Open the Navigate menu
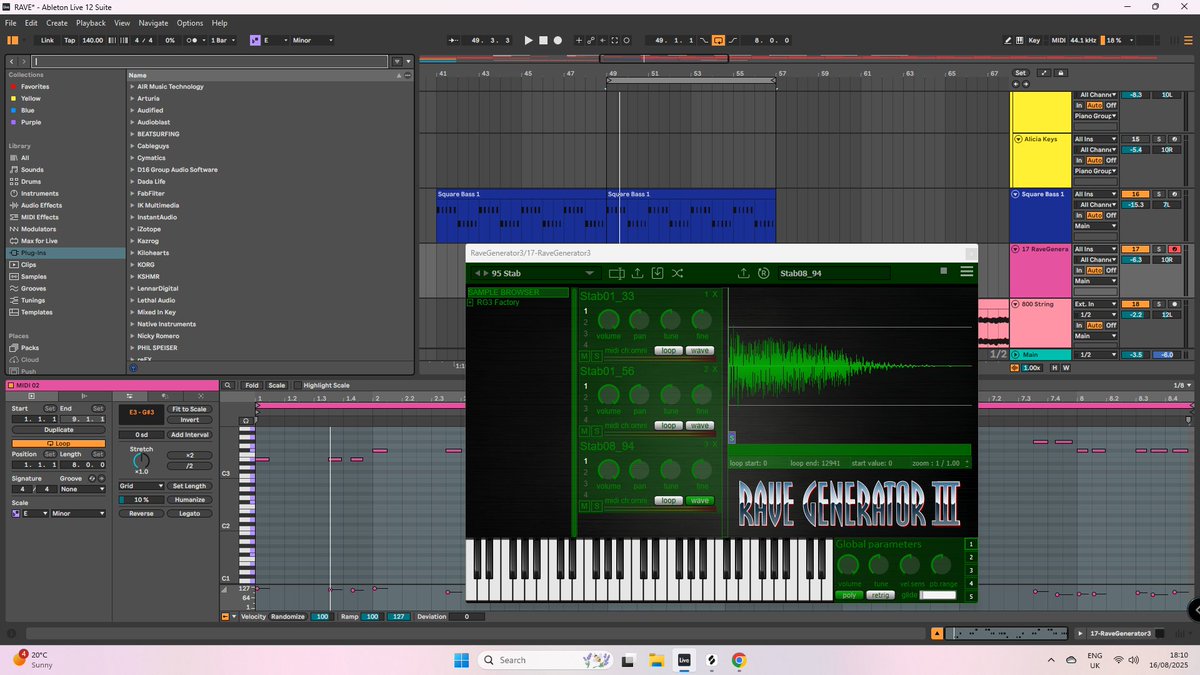1200x675 pixels. pos(154,22)
